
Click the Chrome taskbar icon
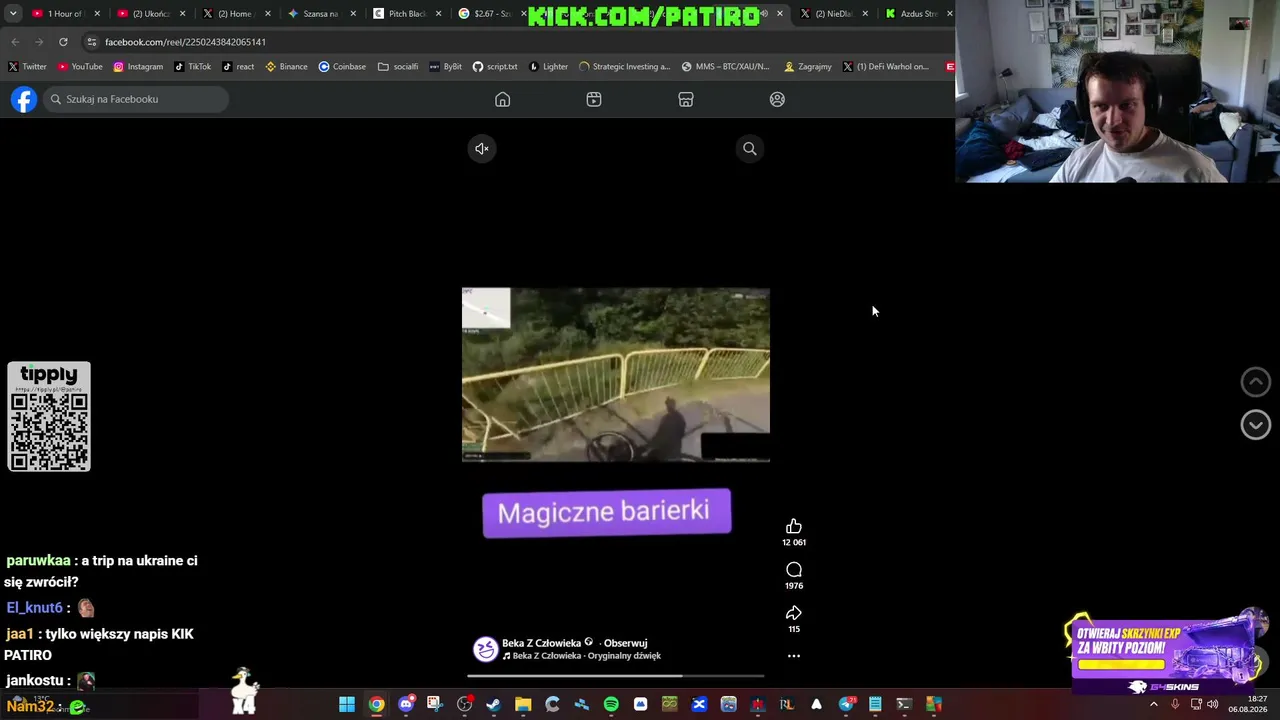pyautogui.click(x=376, y=705)
